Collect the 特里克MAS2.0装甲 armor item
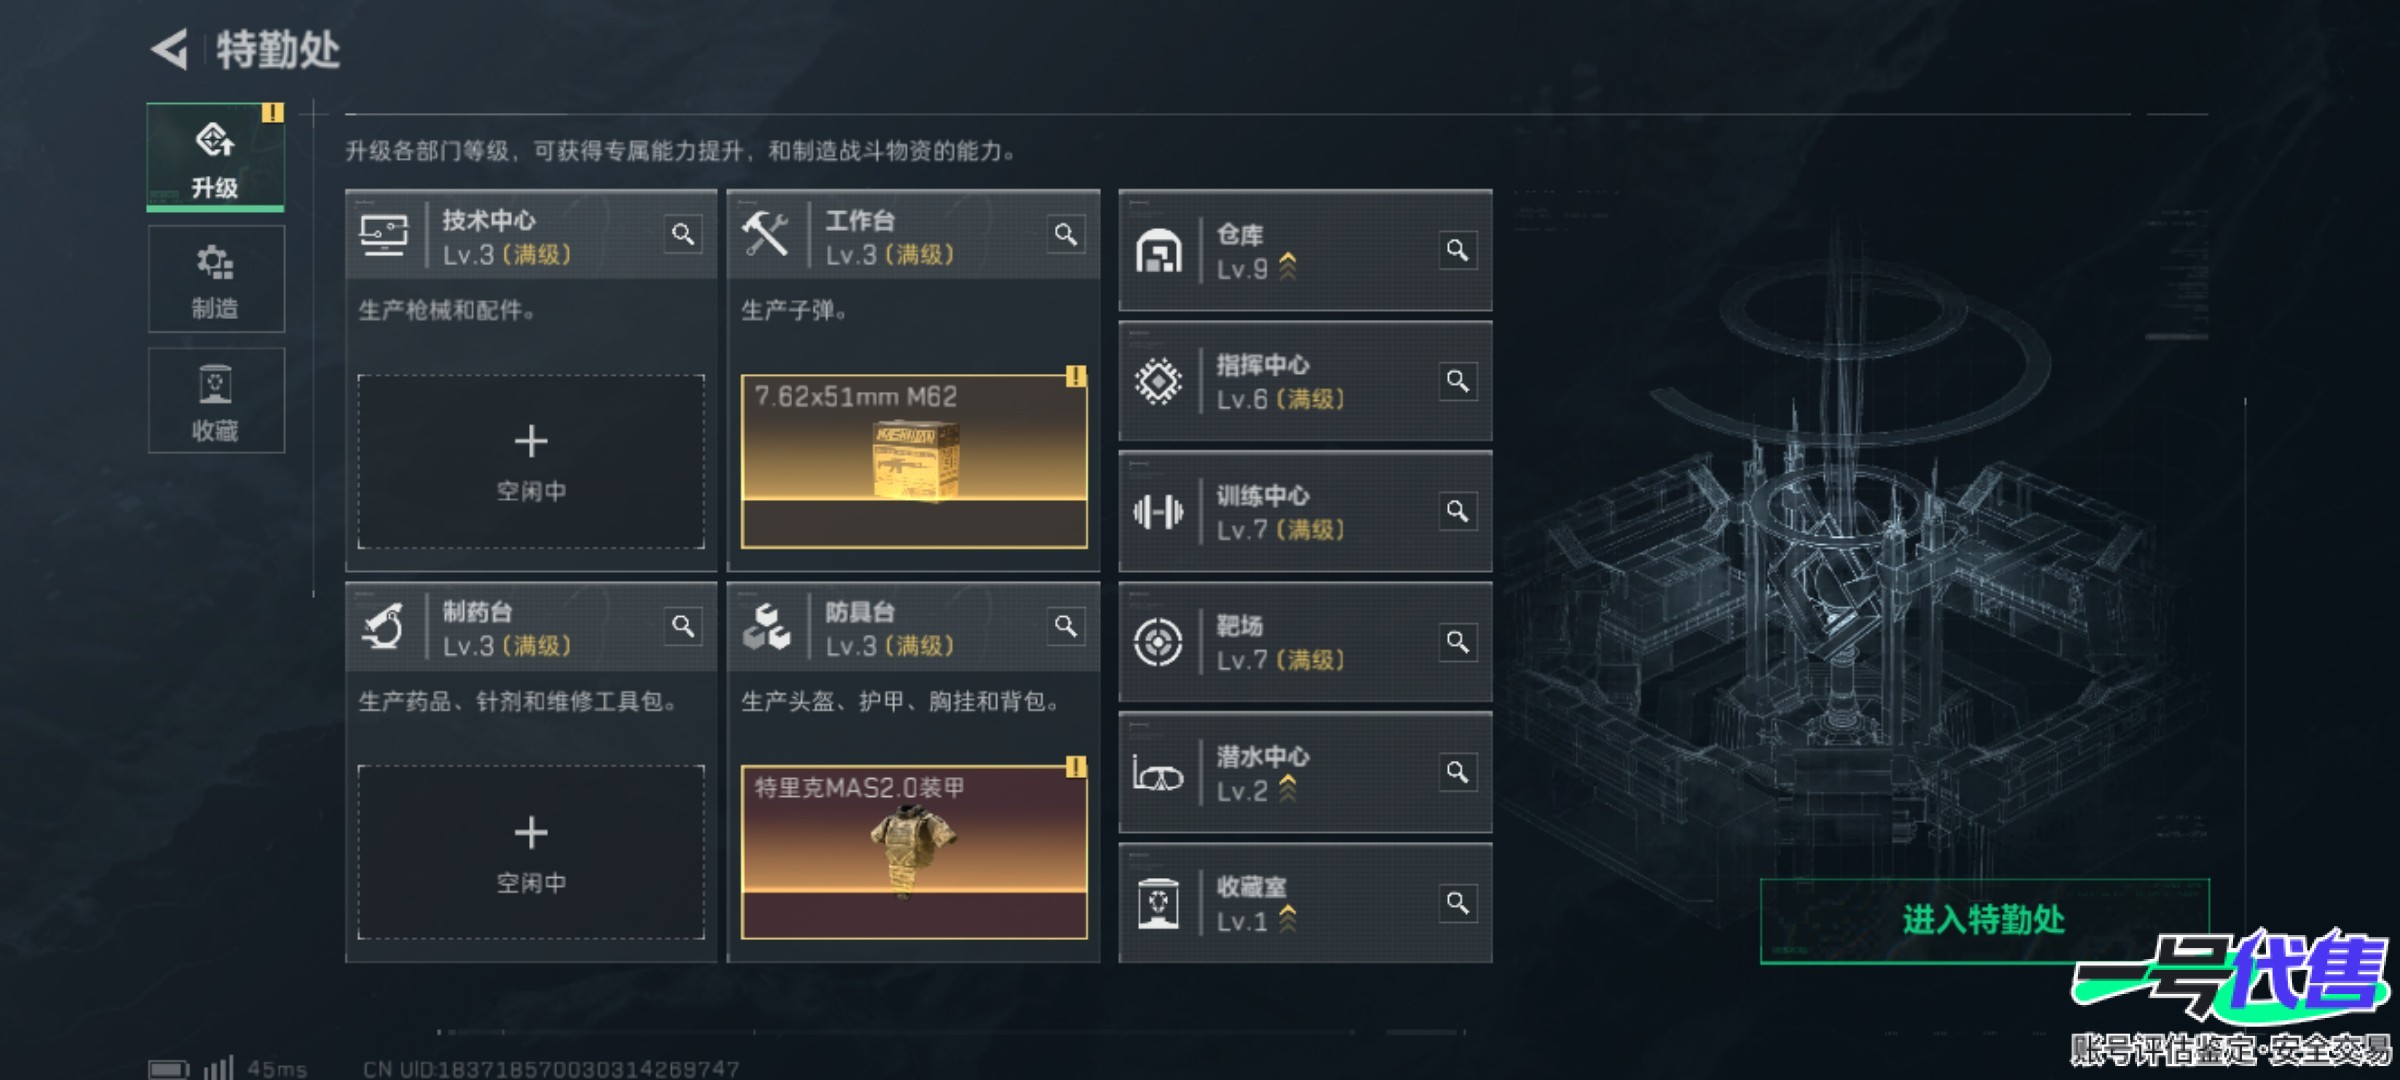The width and height of the screenshot is (2400, 1080). [914, 853]
